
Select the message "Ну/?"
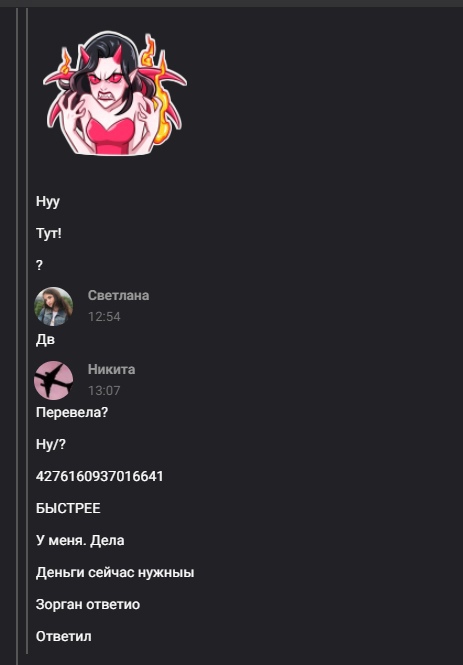(x=51, y=444)
